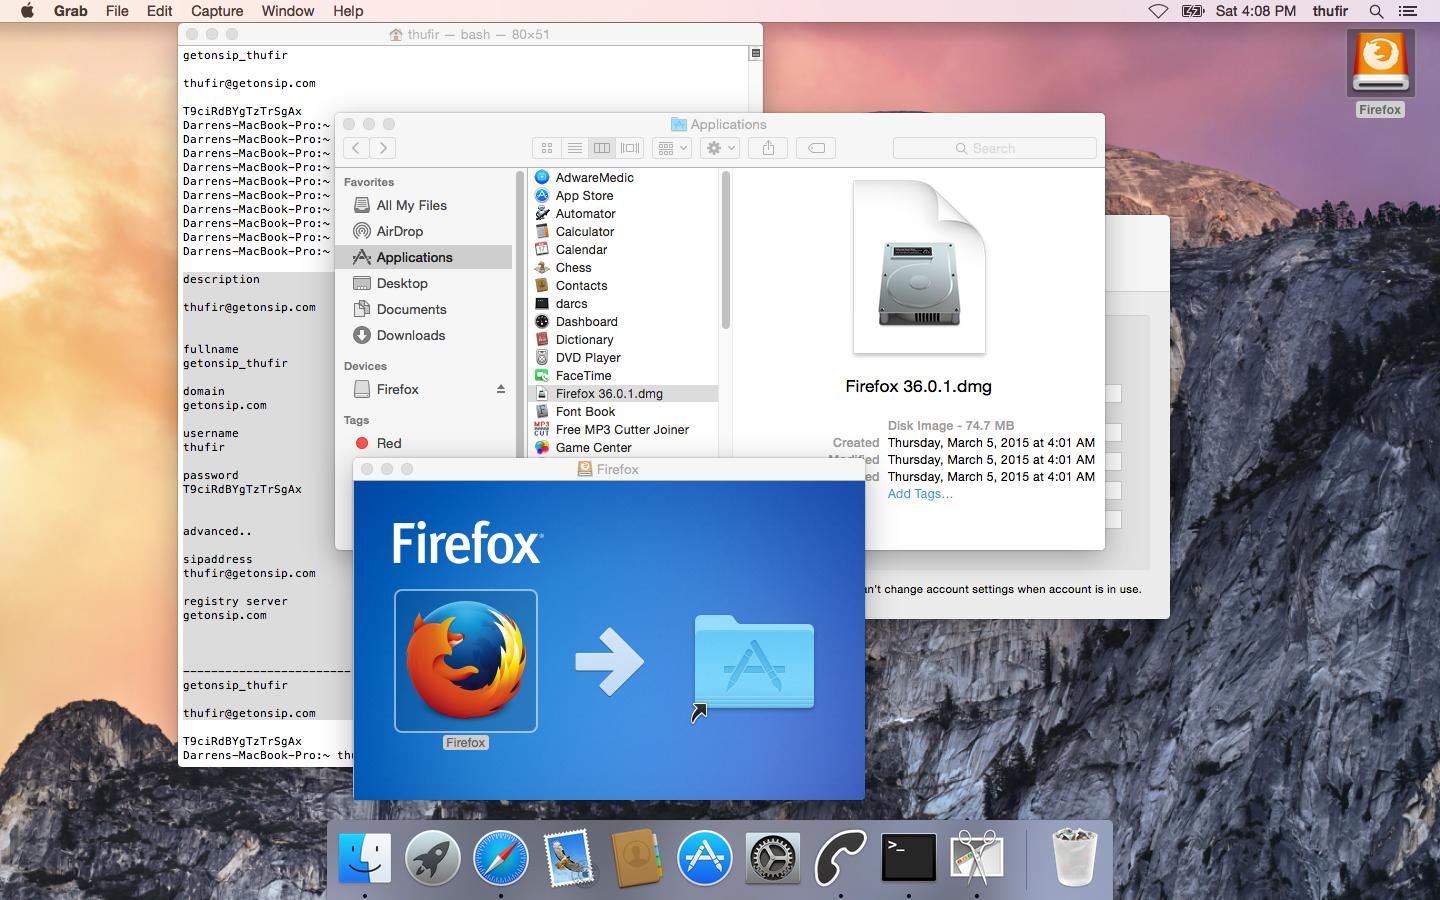The height and width of the screenshot is (900, 1440).
Task: Select Downloads in Finder sidebar
Action: [410, 335]
